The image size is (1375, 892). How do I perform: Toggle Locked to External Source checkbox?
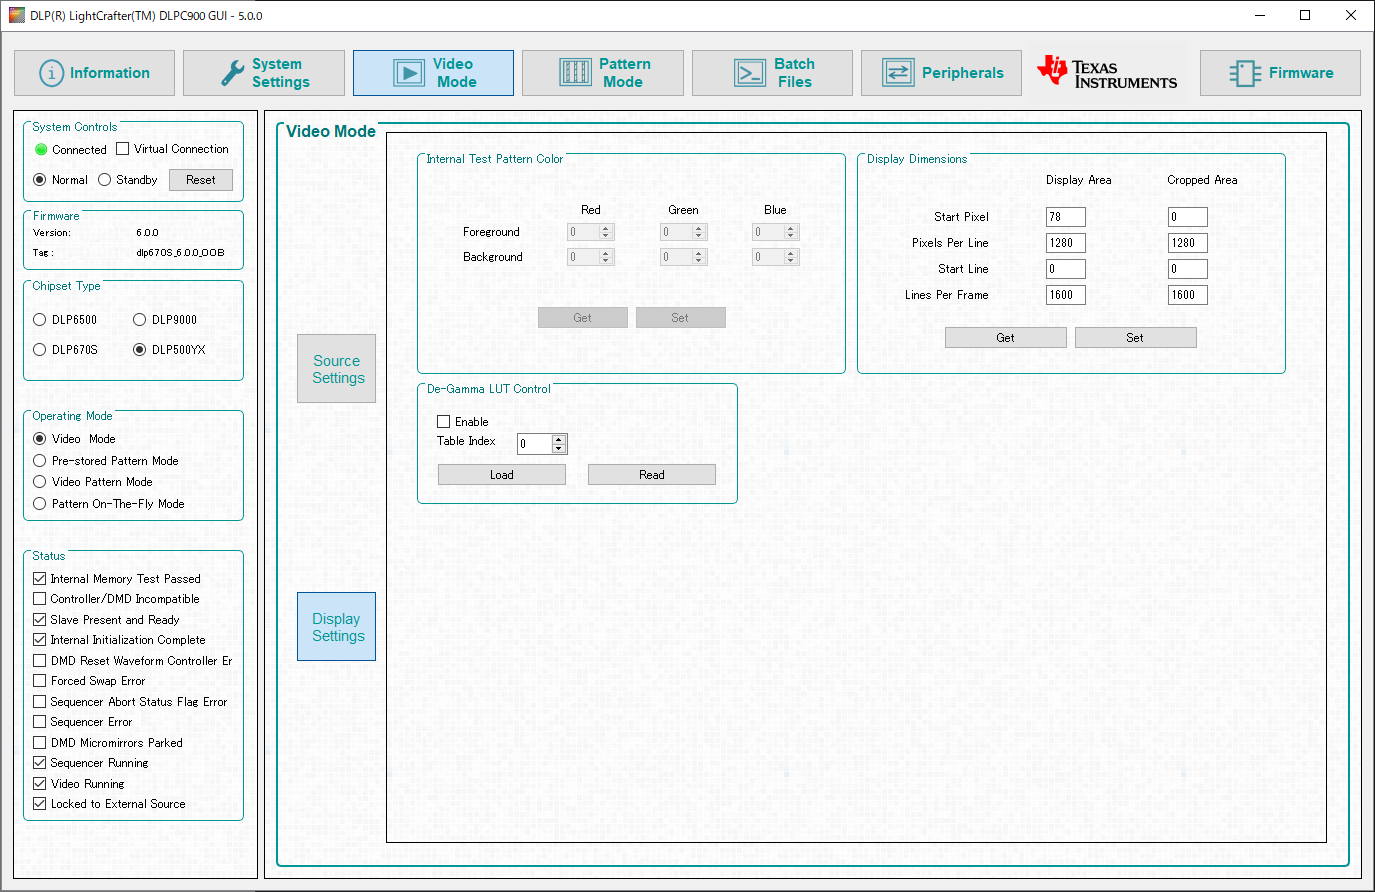40,804
